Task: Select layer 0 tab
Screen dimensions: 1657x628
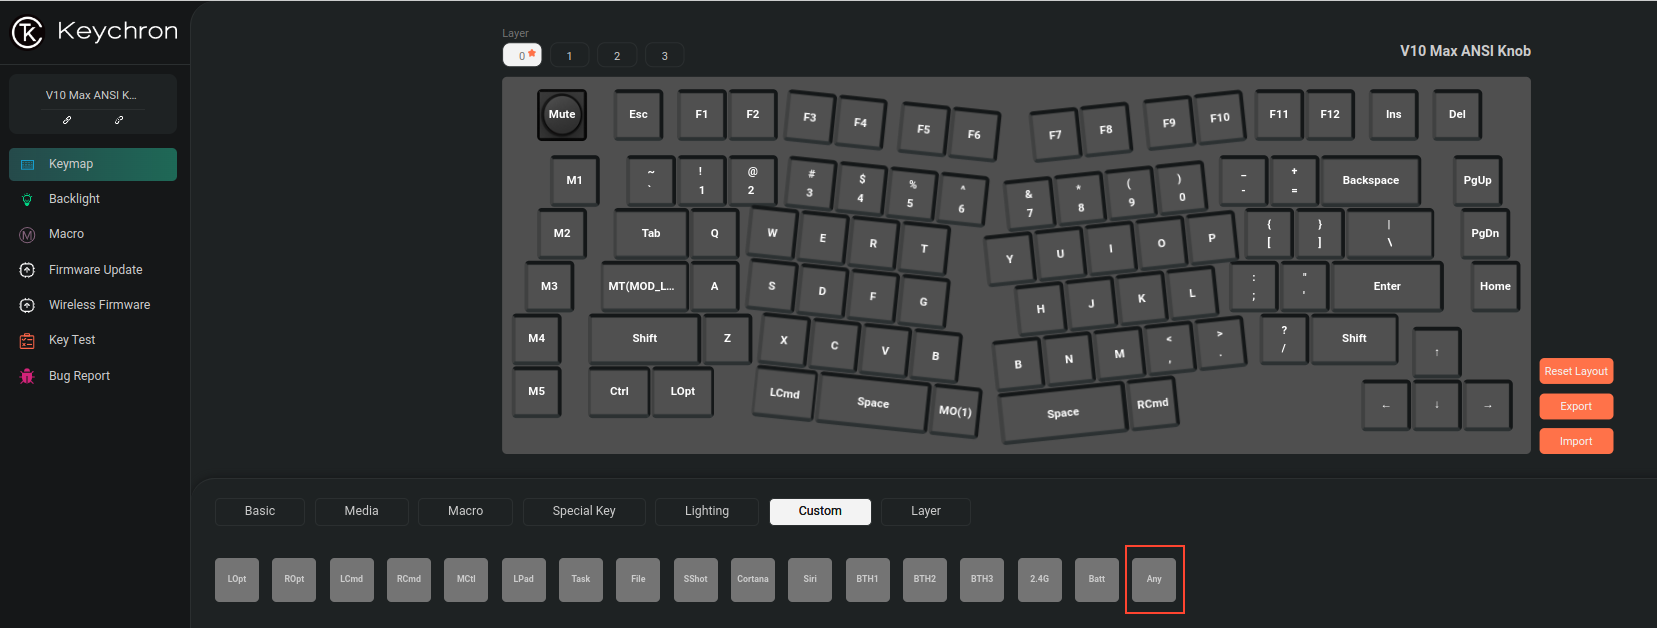Action: [x=522, y=55]
